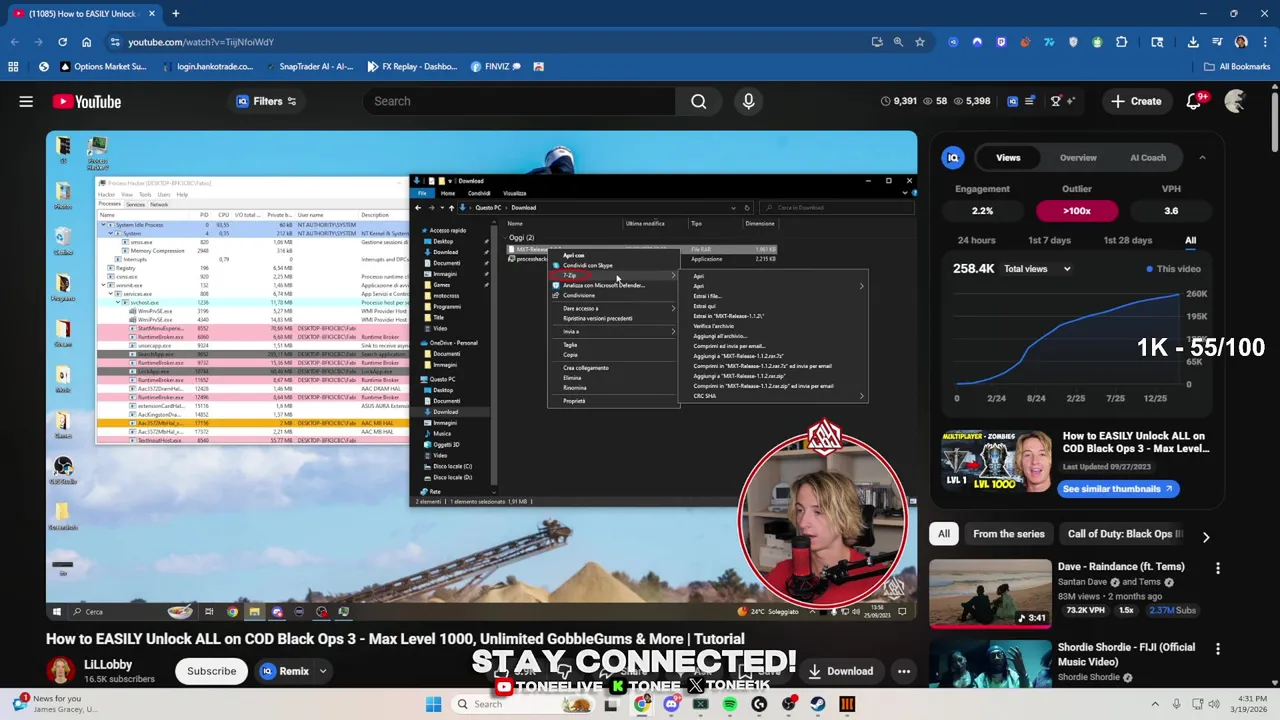
Task: Open the Options Market bookmark
Action: click(x=102, y=67)
